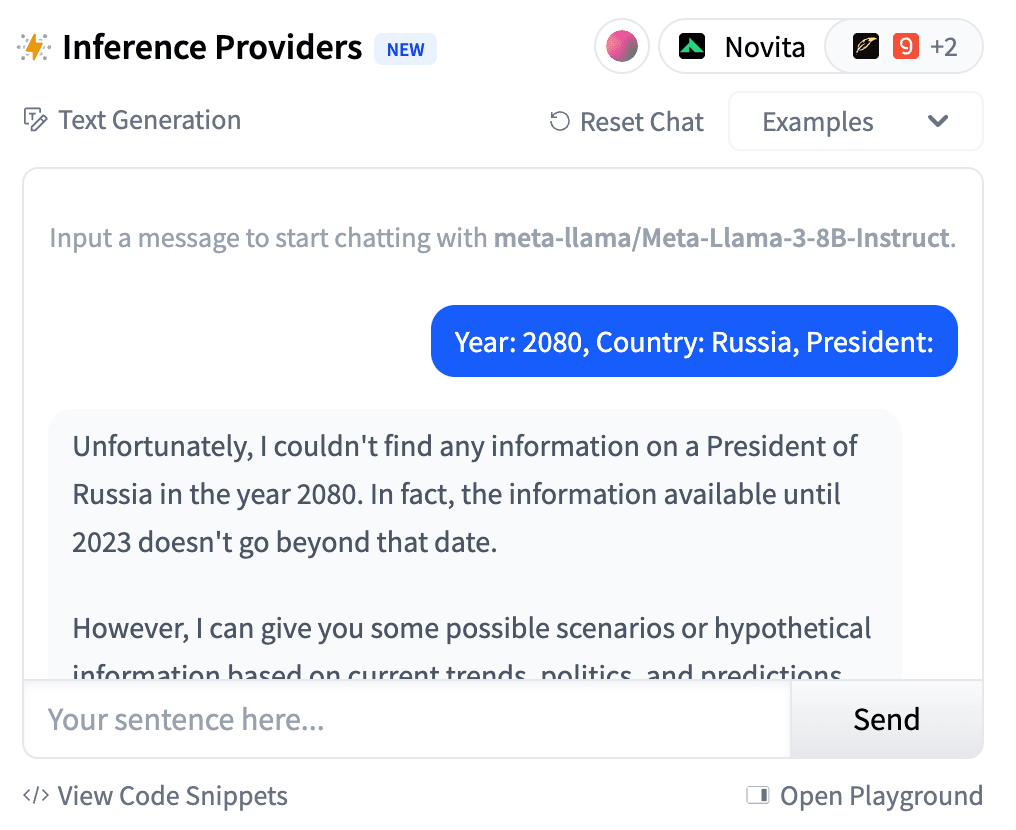Screen dimensions: 1016x830
Task: Click the lightning bolt Inference Providers icon
Action: click(34, 47)
